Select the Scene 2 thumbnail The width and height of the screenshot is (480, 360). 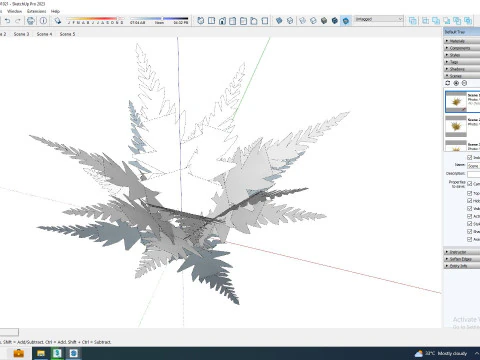click(456, 126)
